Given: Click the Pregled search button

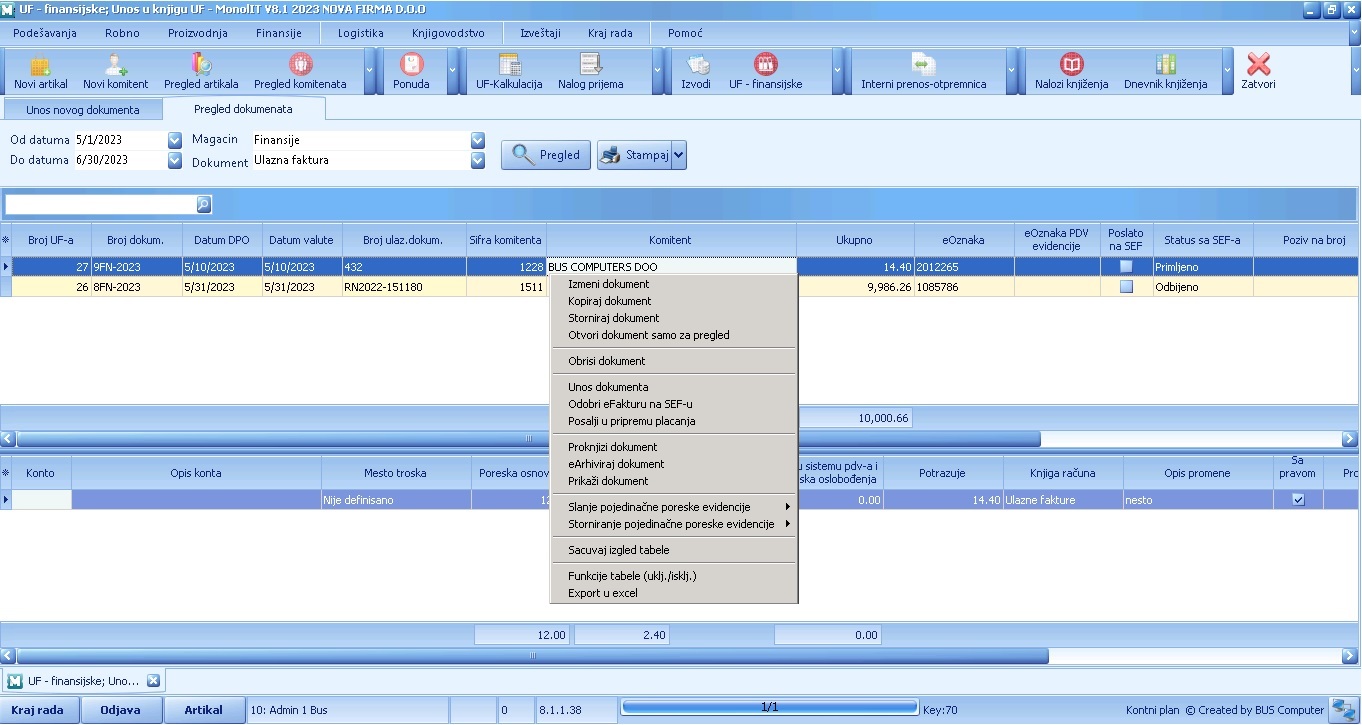Looking at the screenshot, I should tap(546, 155).
